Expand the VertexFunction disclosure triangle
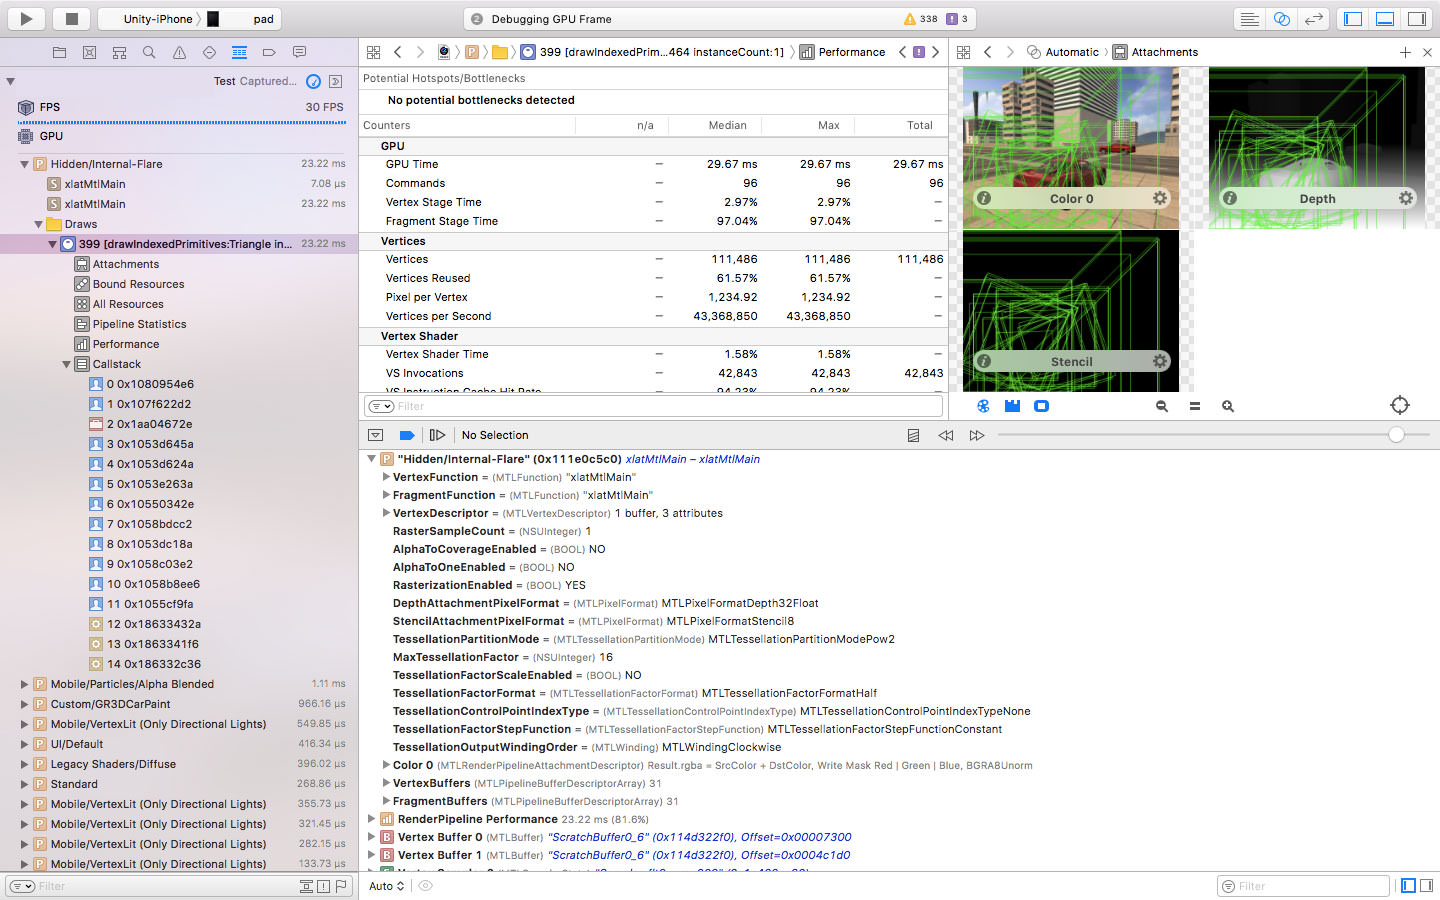The height and width of the screenshot is (900, 1440). (386, 477)
